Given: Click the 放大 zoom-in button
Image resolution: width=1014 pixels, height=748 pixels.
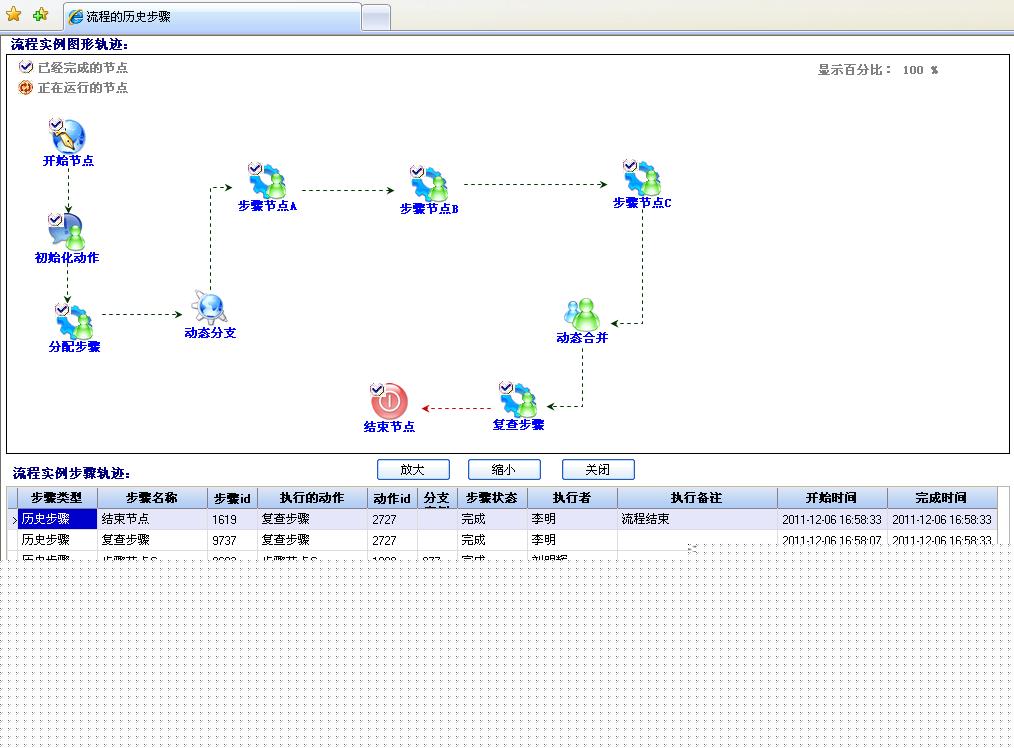Looking at the screenshot, I should click(x=413, y=469).
